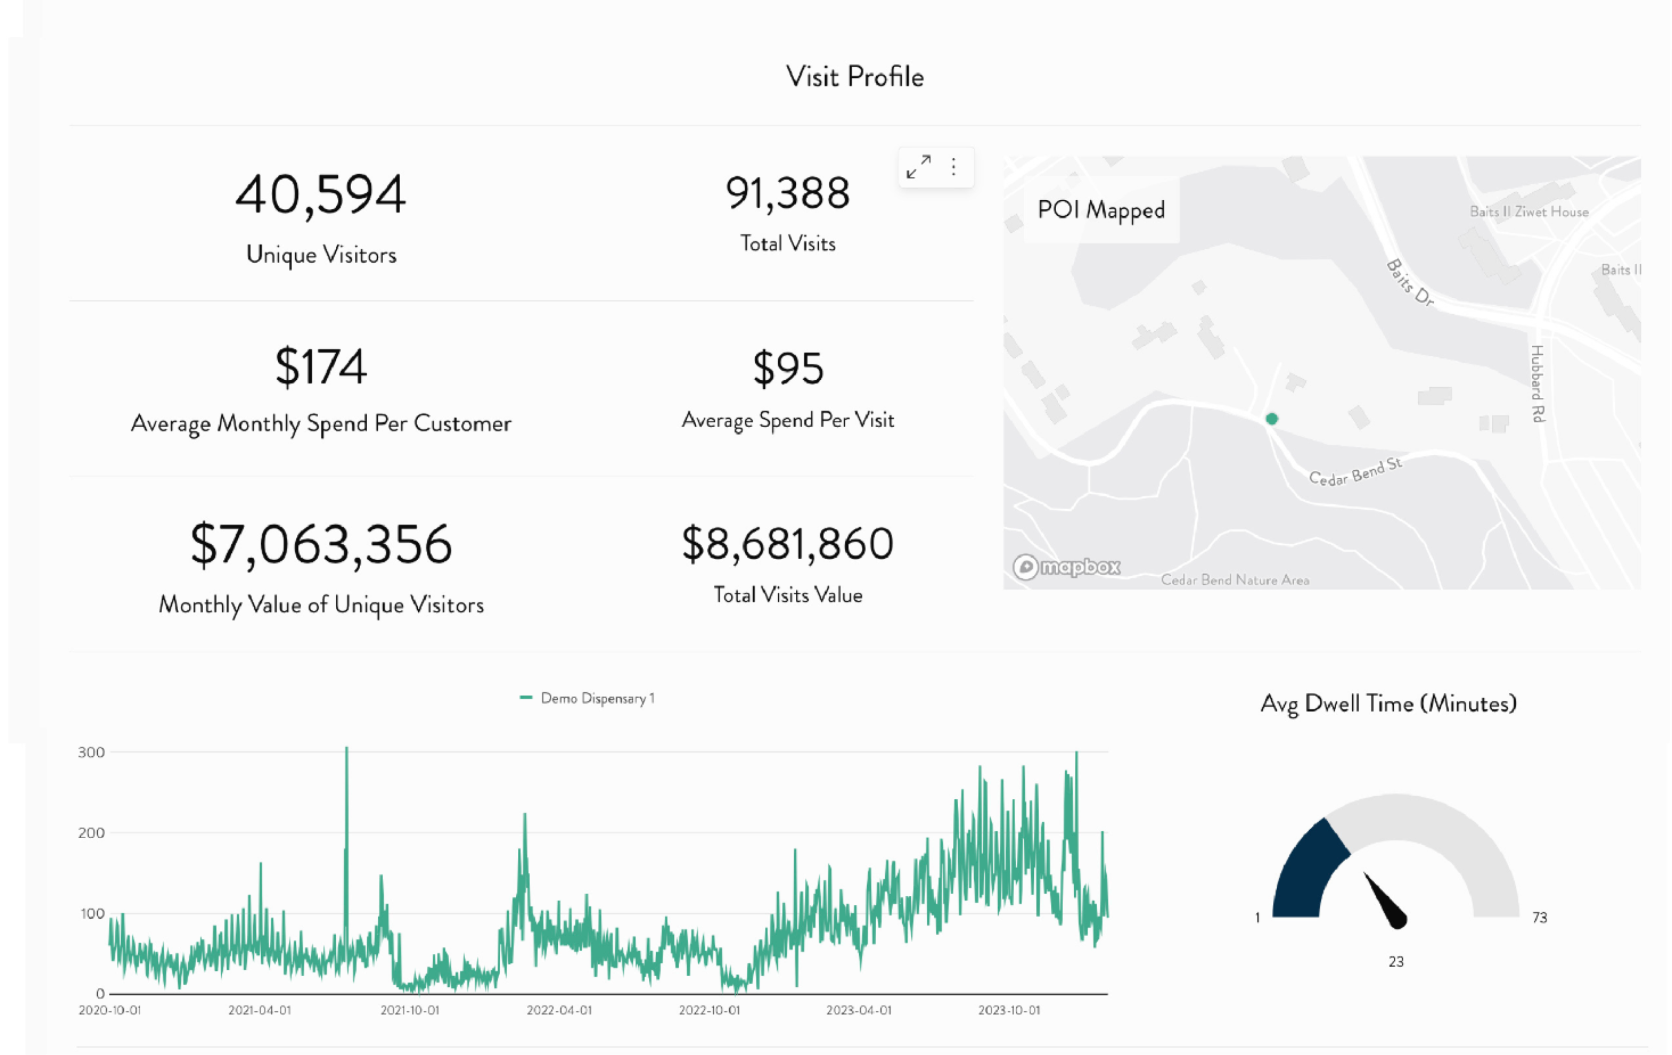Expand the tile to fullscreen view
Screen dimensions: 1672x1055
point(918,167)
